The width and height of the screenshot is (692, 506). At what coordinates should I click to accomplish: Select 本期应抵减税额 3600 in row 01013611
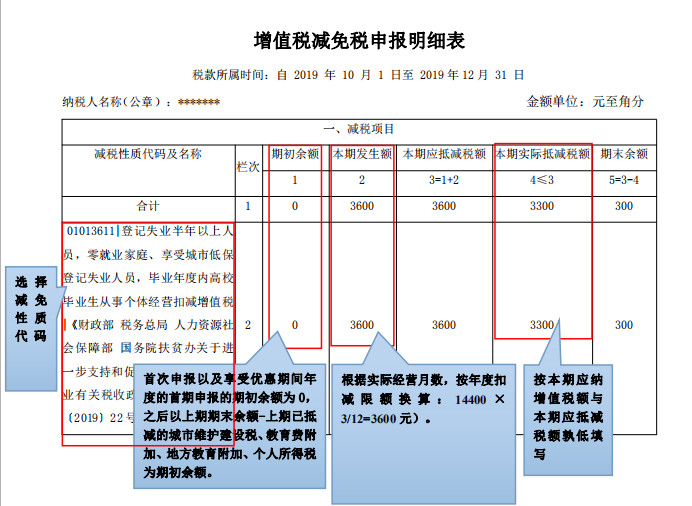[x=444, y=325]
